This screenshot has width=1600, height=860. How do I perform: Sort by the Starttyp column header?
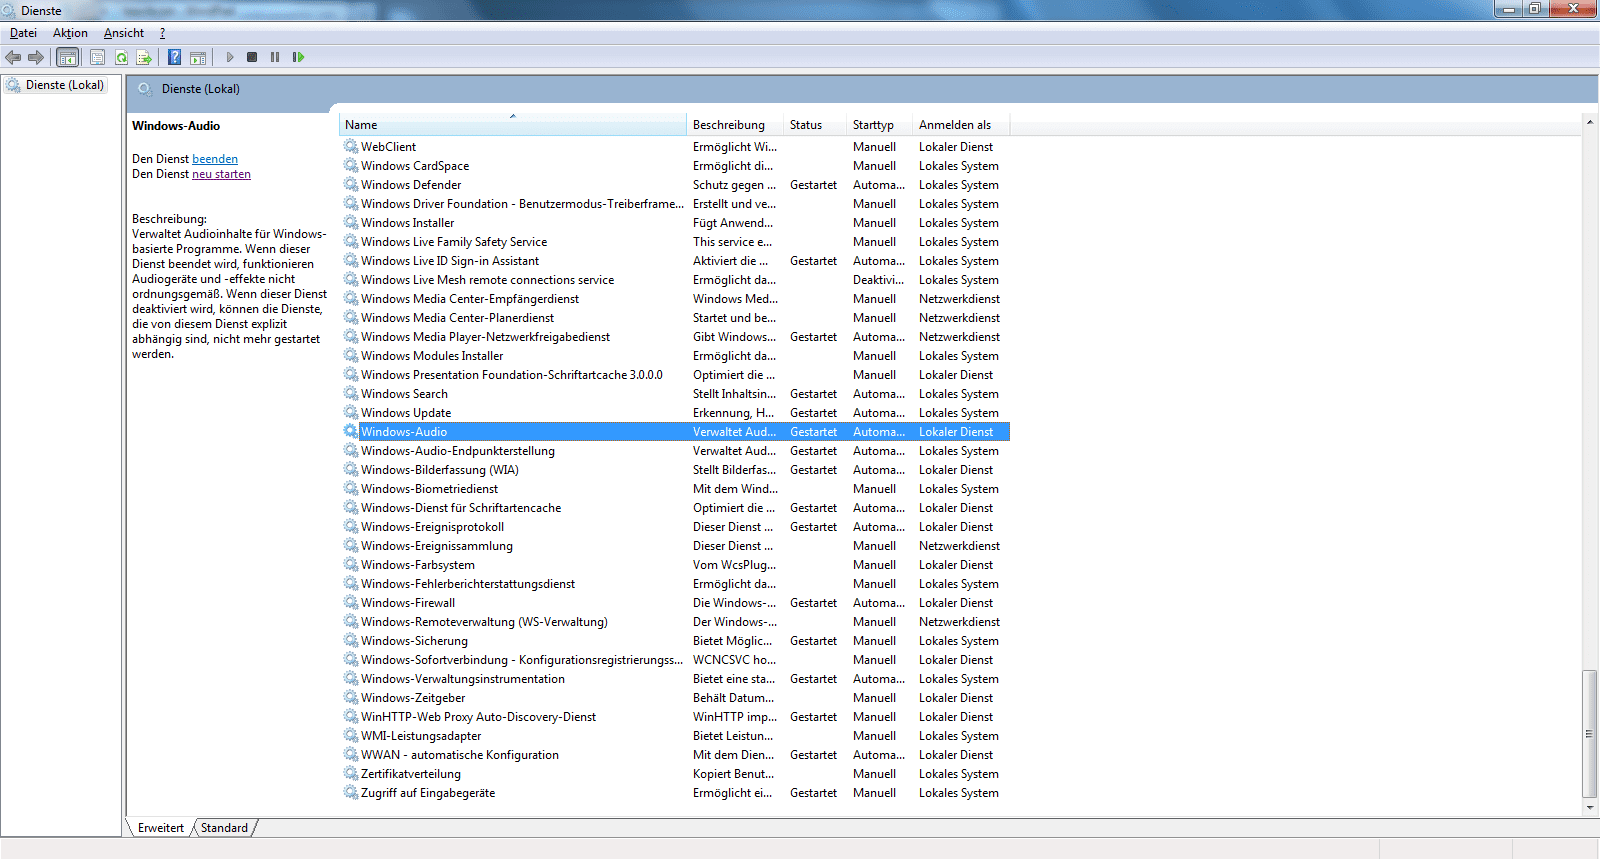[x=879, y=125]
